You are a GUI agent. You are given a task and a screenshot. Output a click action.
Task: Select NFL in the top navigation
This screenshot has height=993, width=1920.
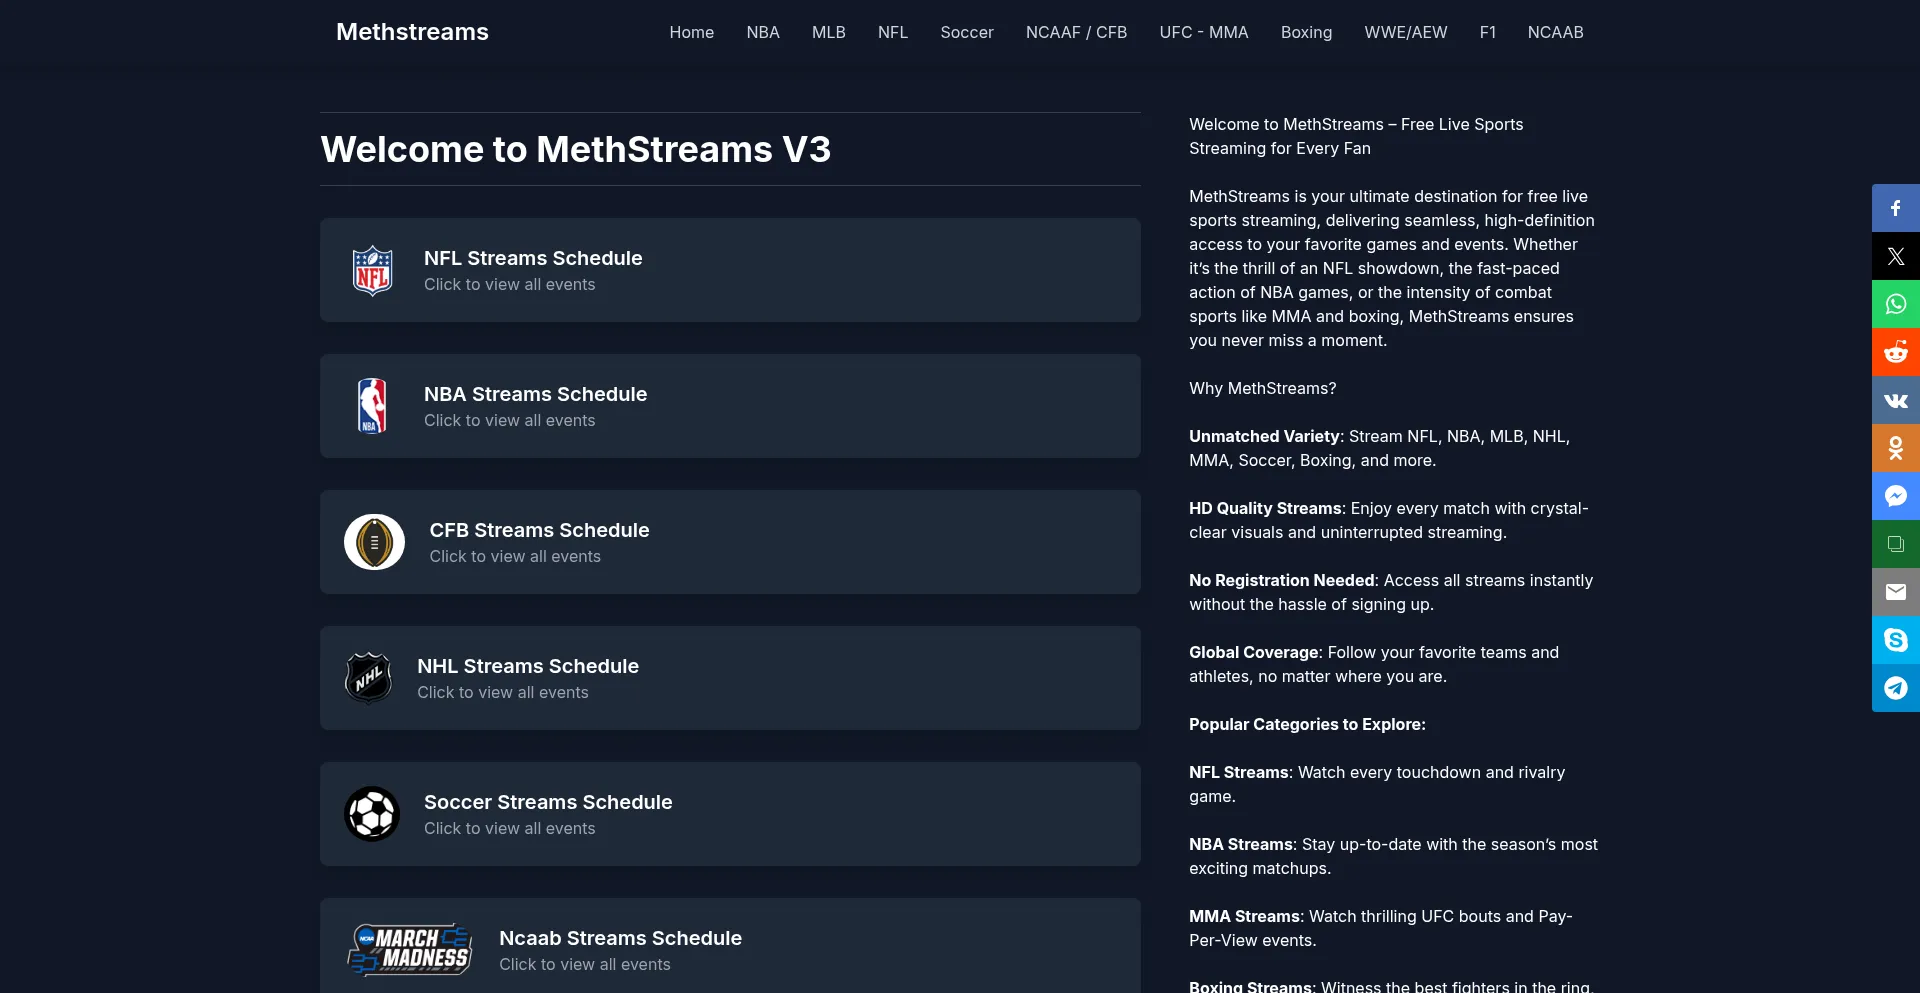click(x=893, y=32)
